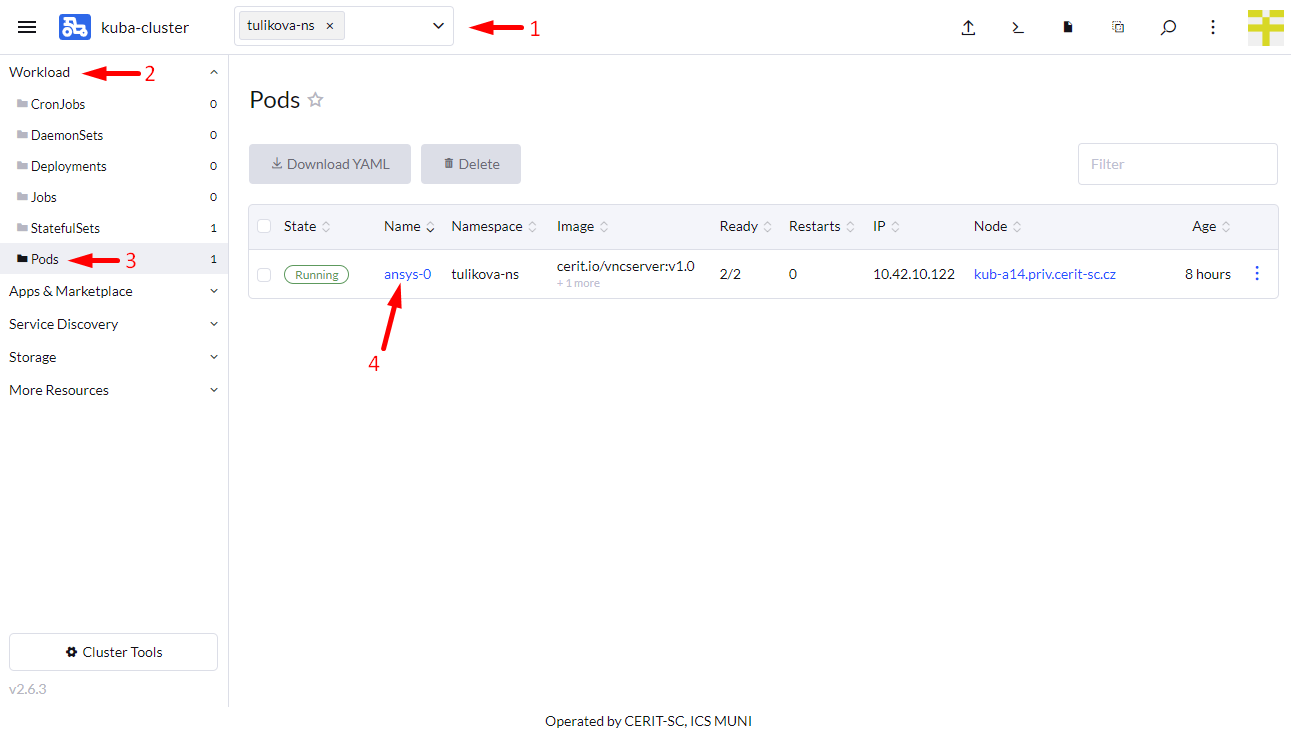
Task: Open the ansys-0 pod link
Action: click(x=407, y=274)
